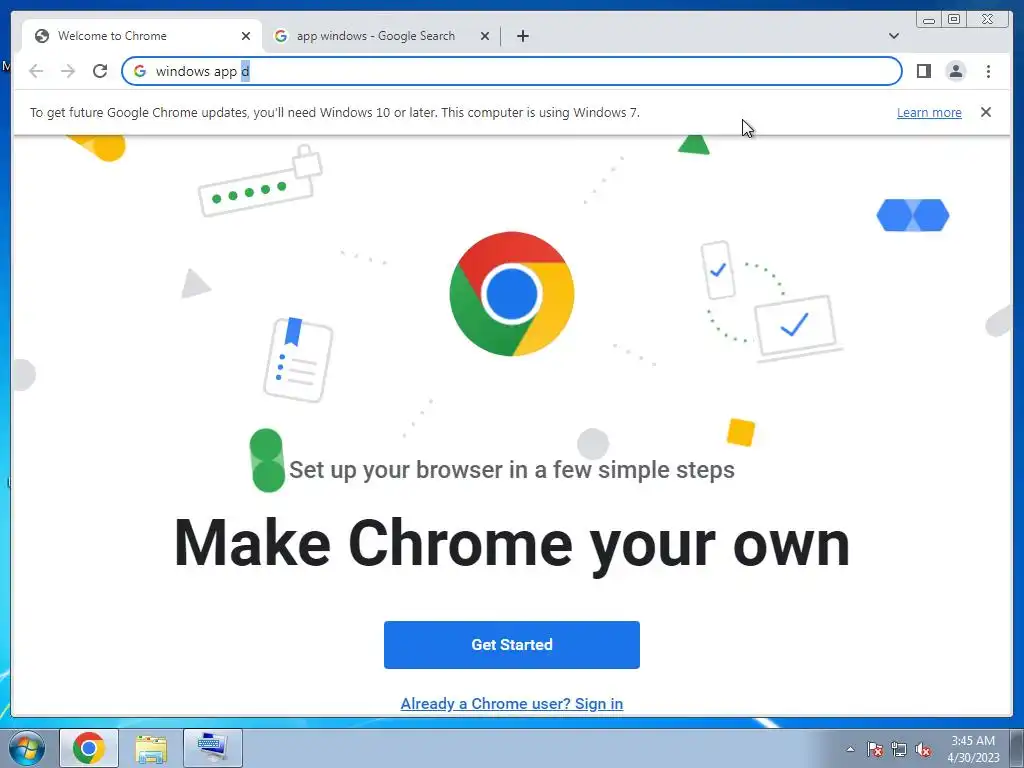
Task: Open a new tab with plus button
Action: point(522,36)
